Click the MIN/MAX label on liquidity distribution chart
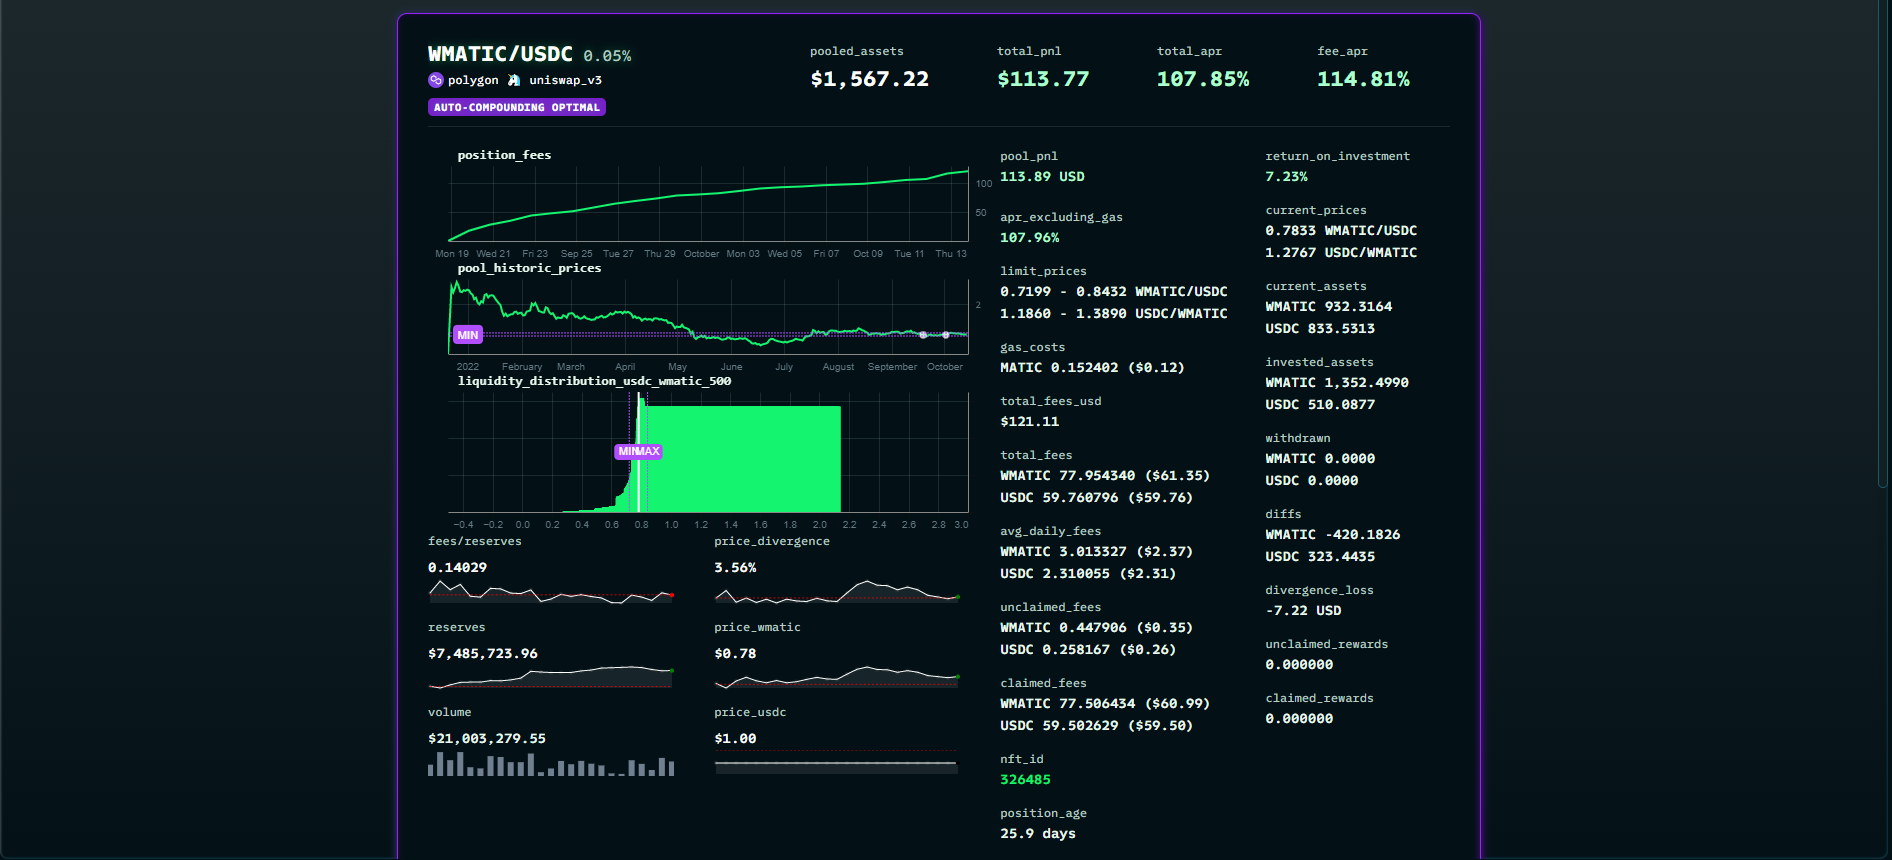The image size is (1892, 860). [x=638, y=451]
